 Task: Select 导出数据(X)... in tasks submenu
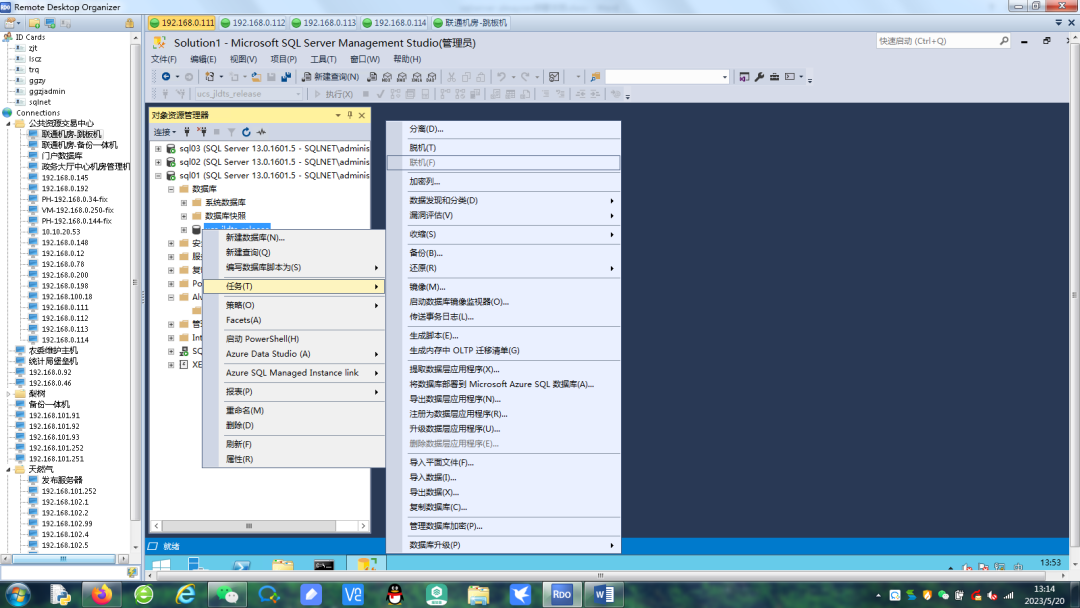tap(503, 492)
